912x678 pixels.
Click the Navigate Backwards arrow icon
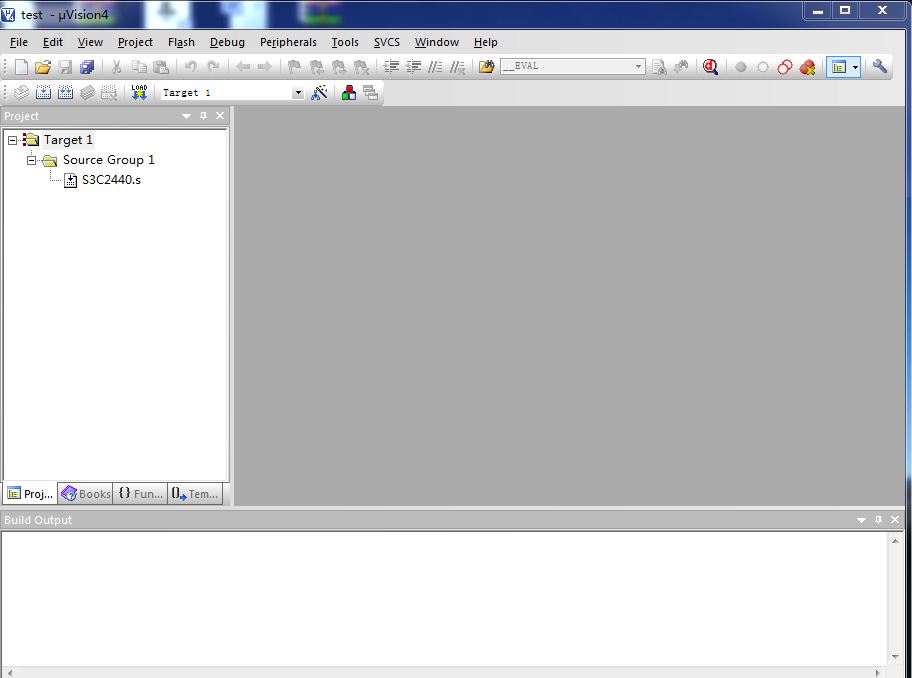point(243,67)
